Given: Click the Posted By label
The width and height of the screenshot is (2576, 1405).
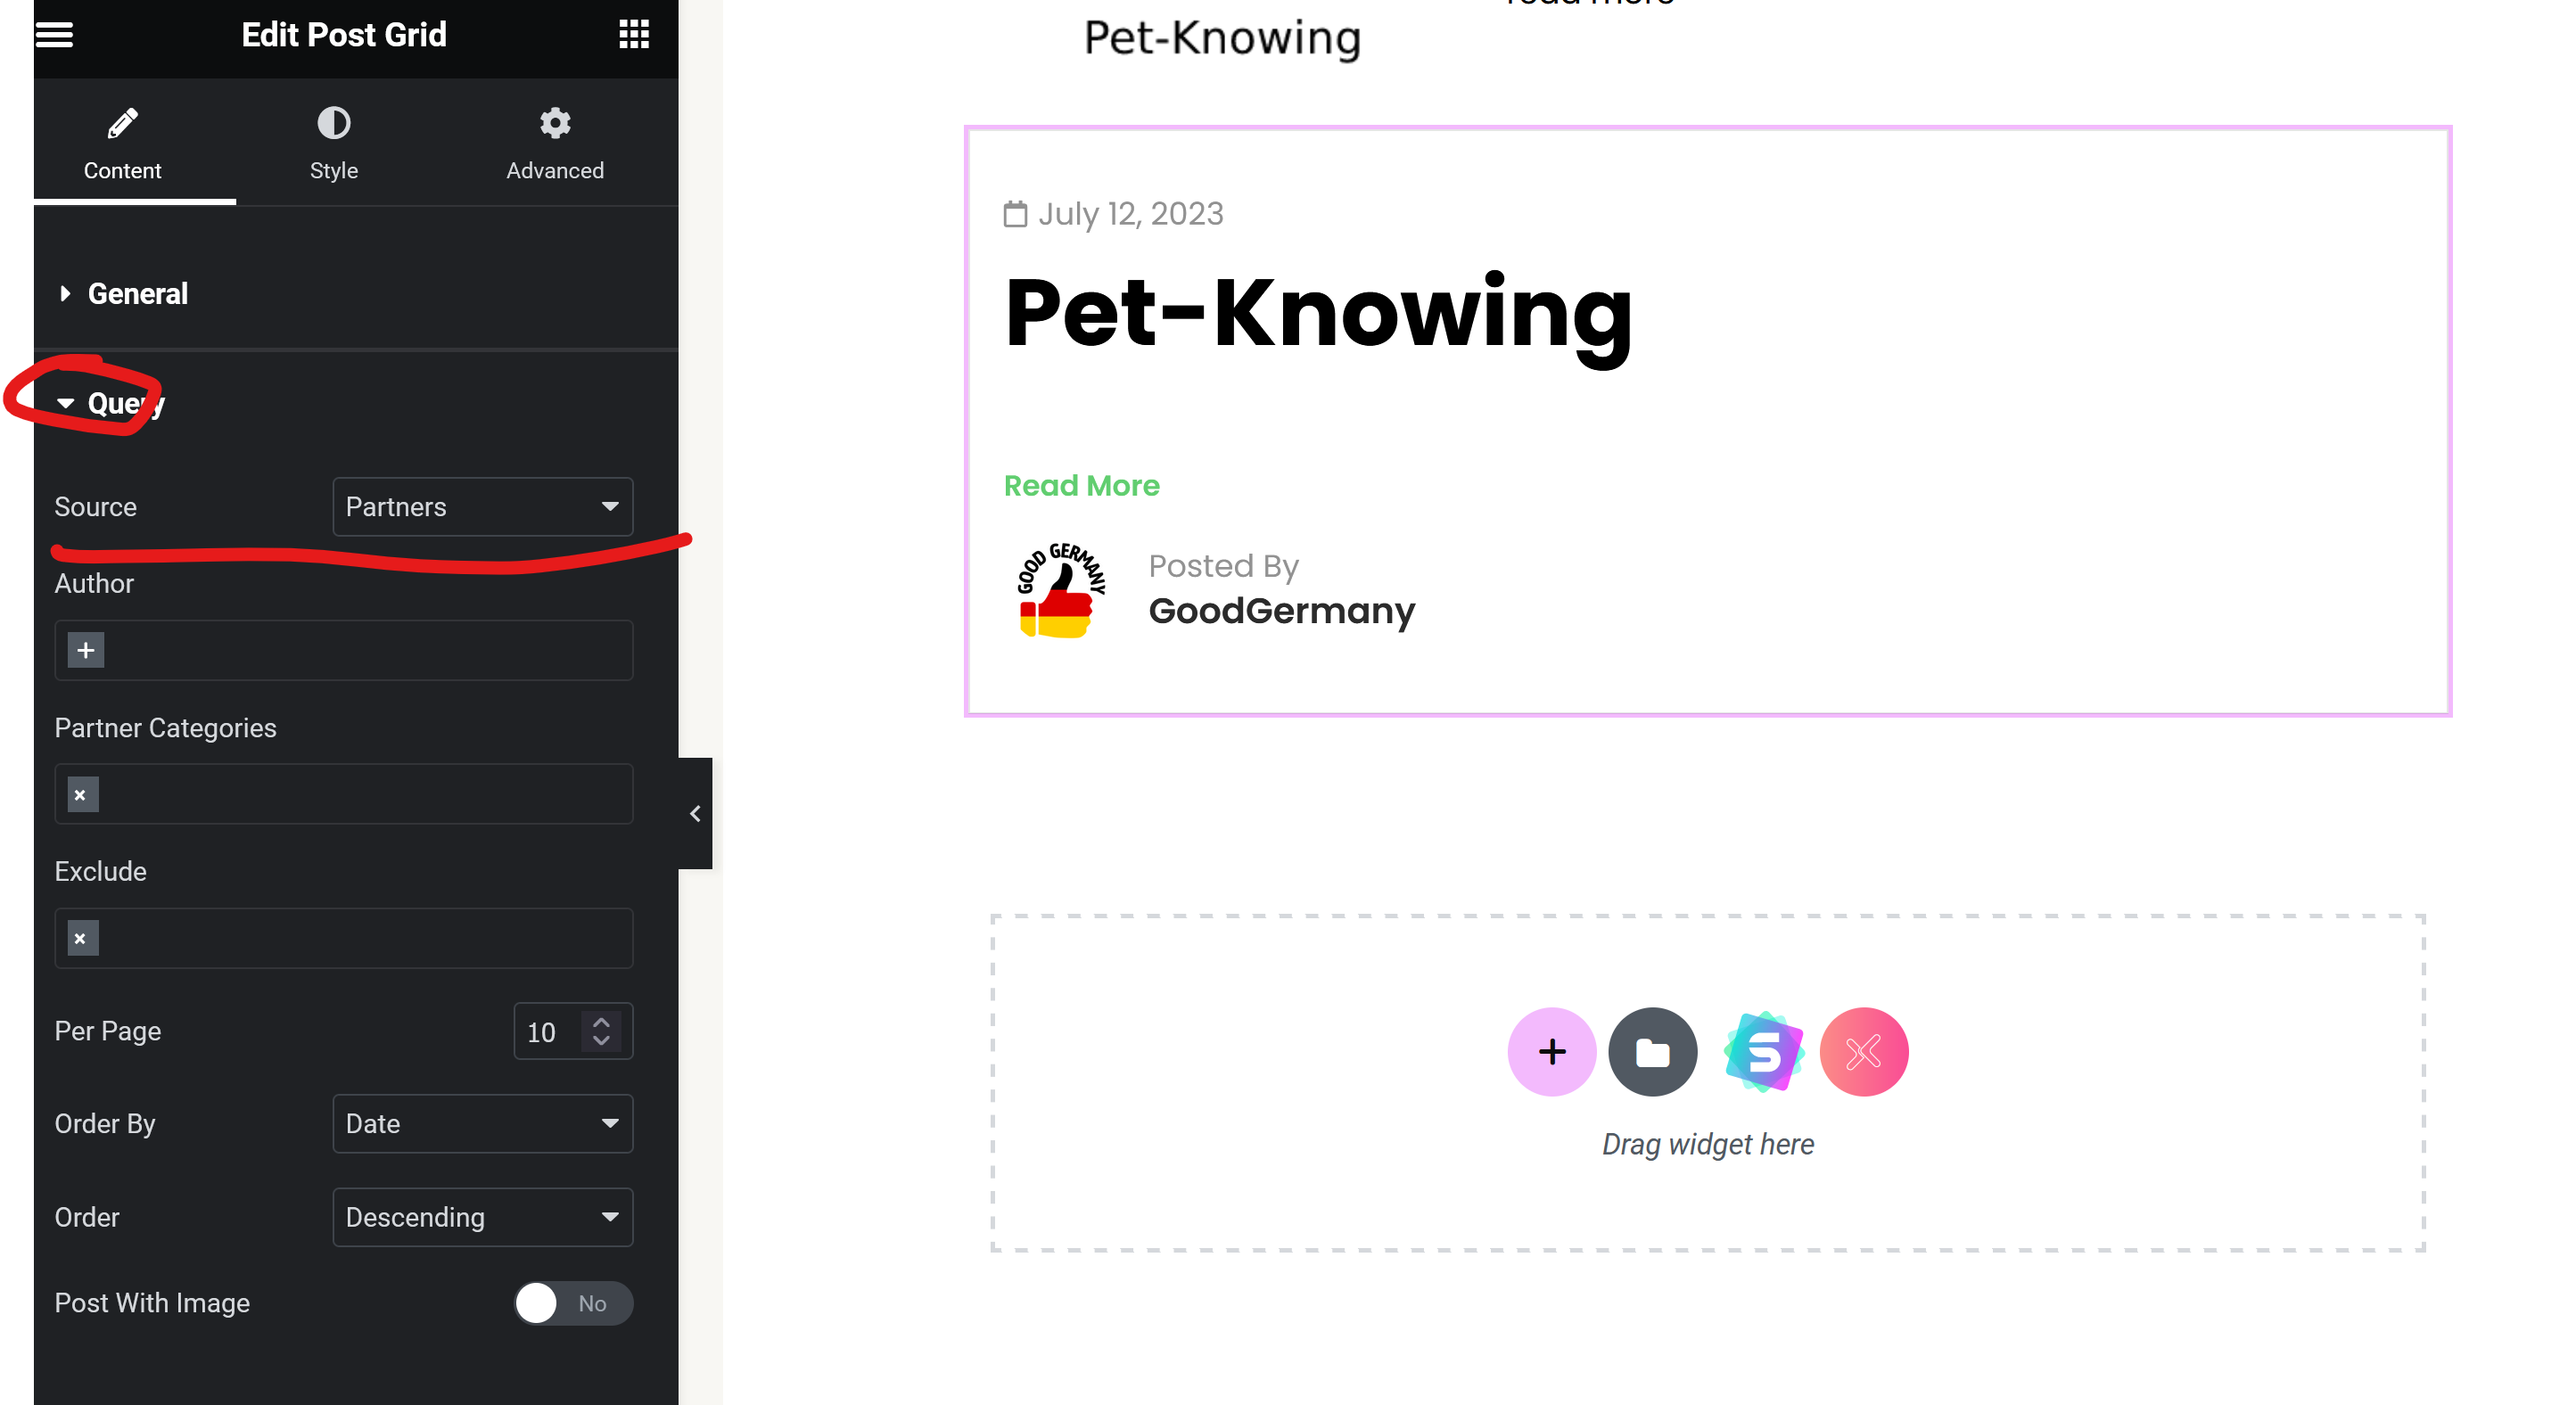Looking at the screenshot, I should (1224, 566).
